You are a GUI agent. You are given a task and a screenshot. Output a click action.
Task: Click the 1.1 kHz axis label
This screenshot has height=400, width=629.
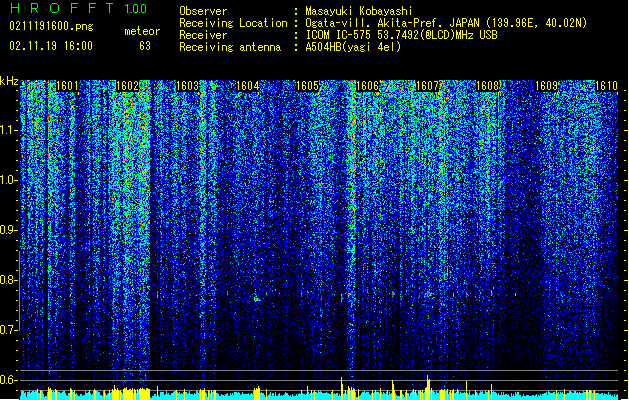point(9,130)
